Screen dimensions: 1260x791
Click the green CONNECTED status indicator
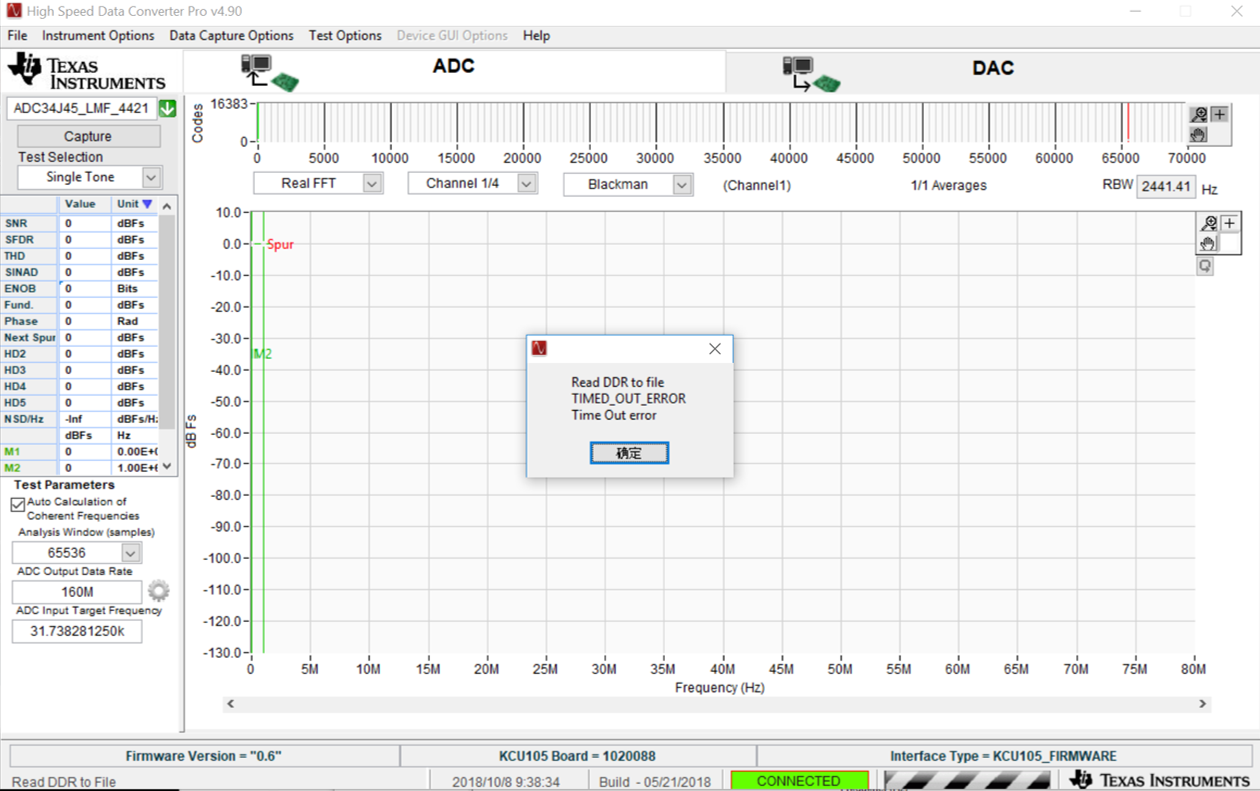799,781
